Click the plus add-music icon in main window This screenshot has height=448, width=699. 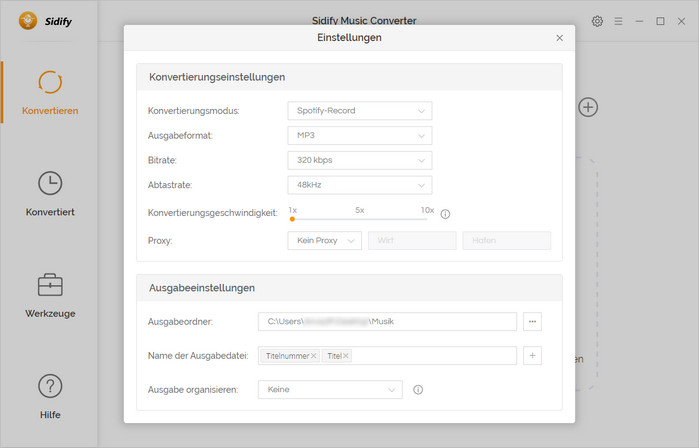588,107
